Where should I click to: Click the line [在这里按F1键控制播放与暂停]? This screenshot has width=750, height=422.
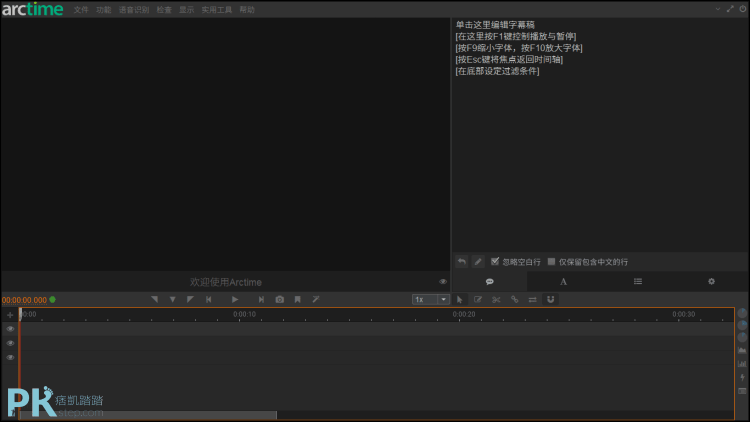516,36
